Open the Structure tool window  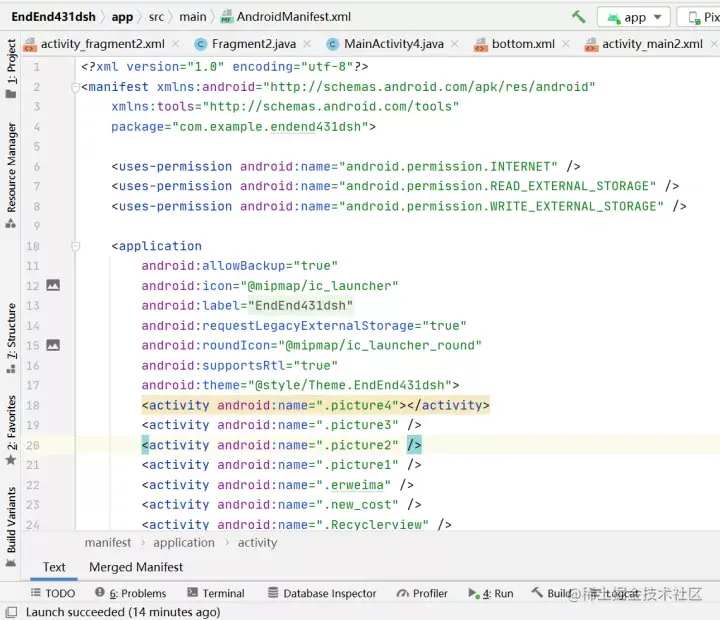pyautogui.click(x=11, y=337)
